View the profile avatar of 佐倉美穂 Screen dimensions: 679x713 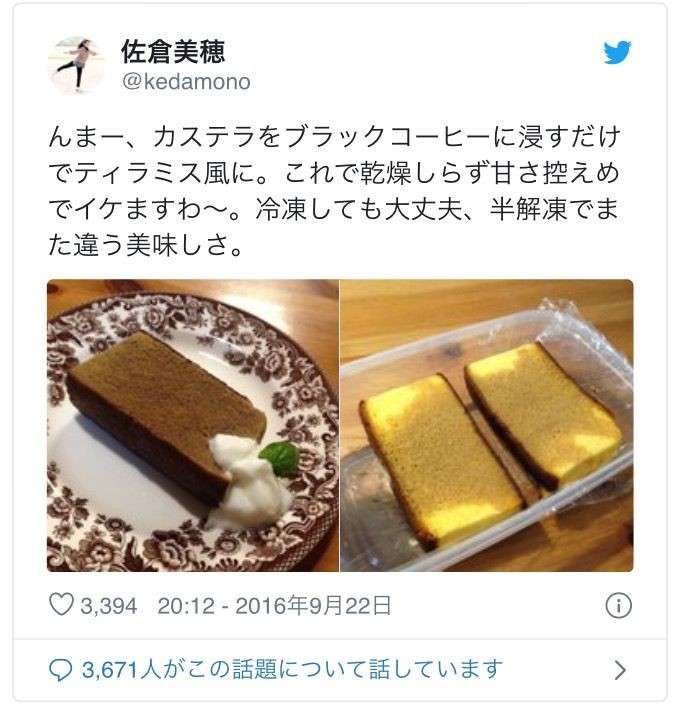(76, 65)
